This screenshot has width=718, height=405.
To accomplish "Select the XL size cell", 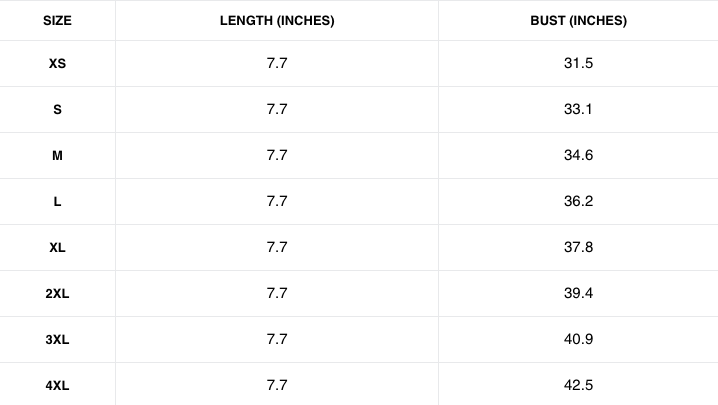I will (57, 248).
